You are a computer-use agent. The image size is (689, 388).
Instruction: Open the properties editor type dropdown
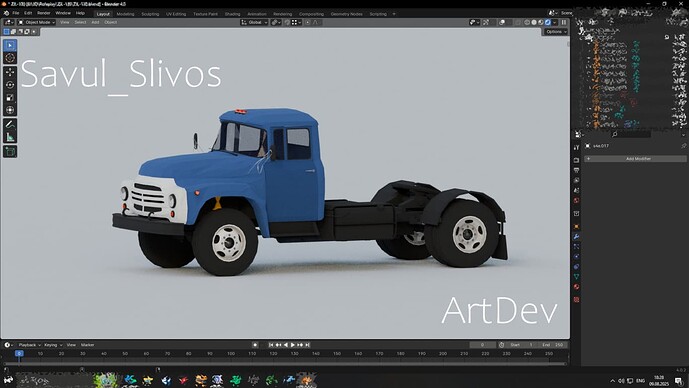(579, 134)
